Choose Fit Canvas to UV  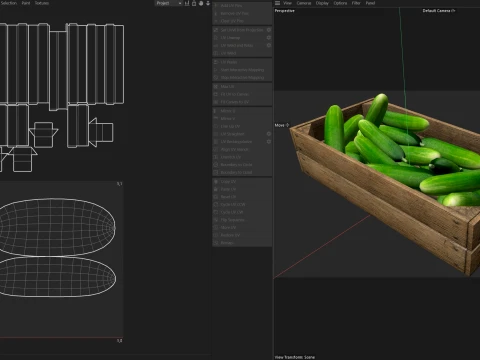click(242, 102)
